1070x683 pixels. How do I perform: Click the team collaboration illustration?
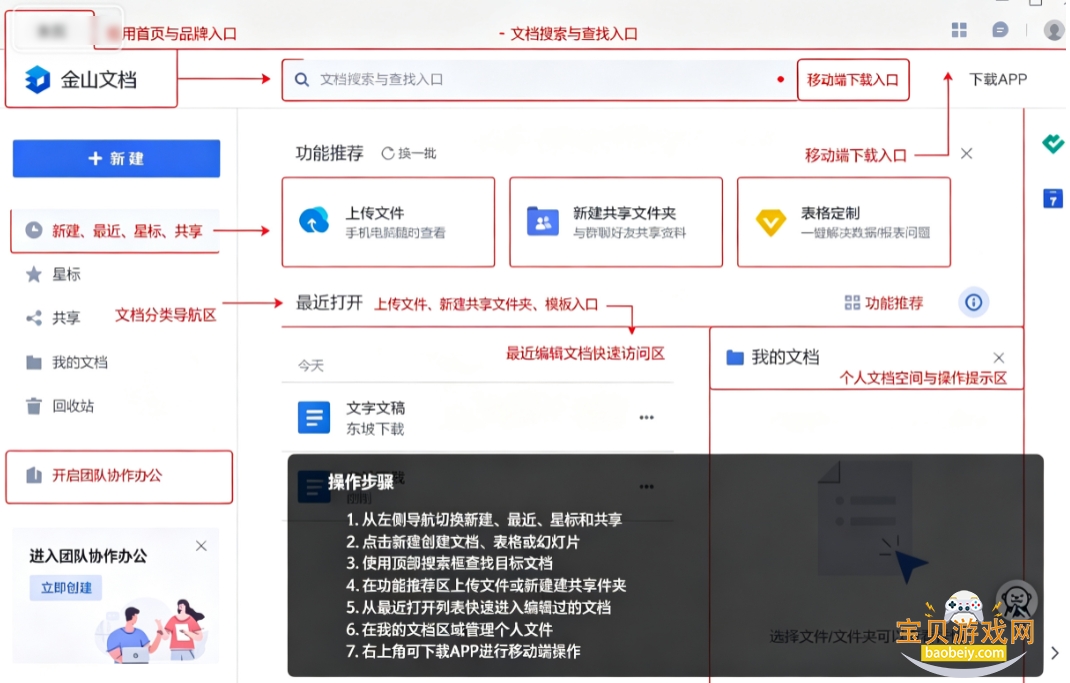click(150, 630)
